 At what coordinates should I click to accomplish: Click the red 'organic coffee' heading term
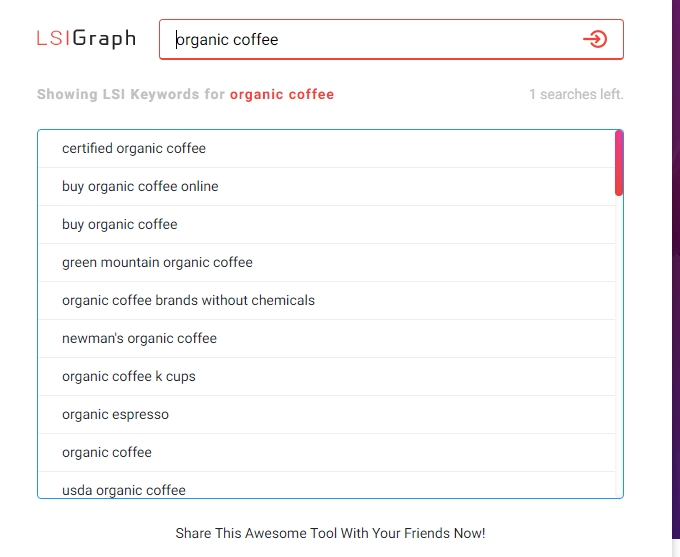click(282, 95)
